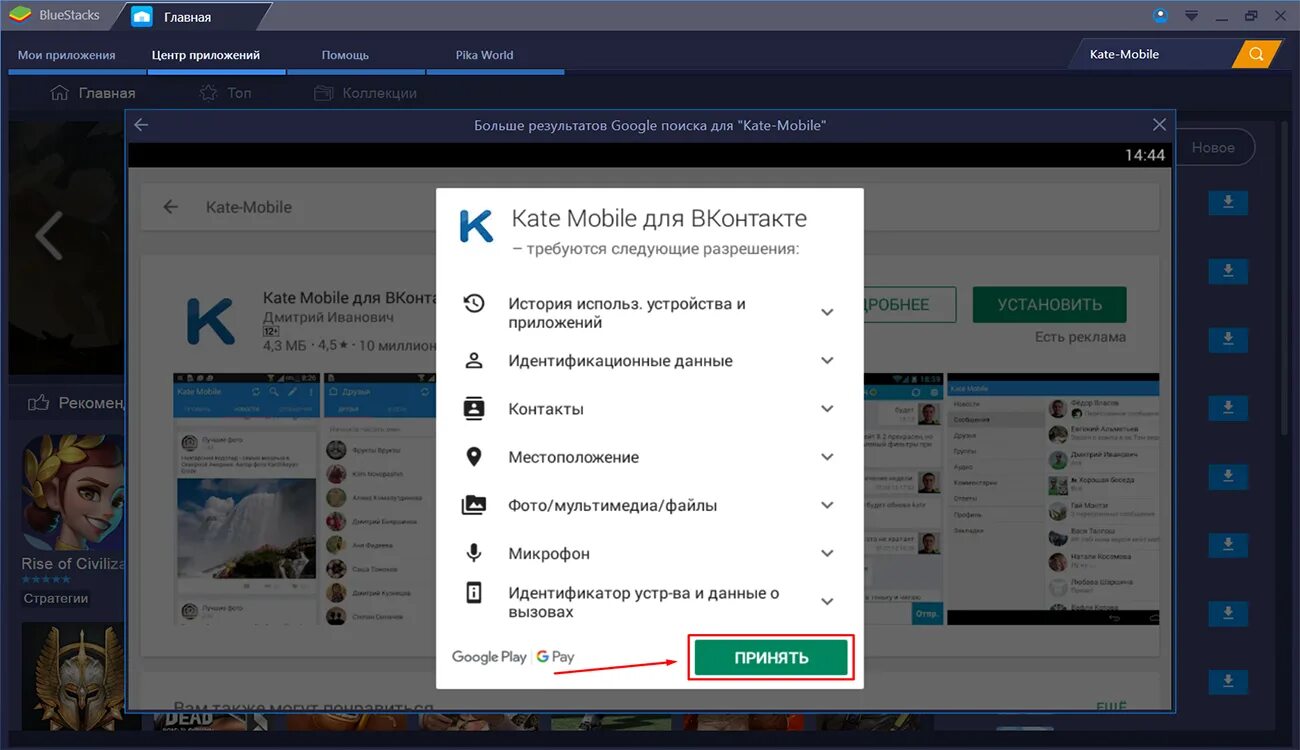
Task: Click the partially hidden ПОДРОБНЕЕ button
Action: coord(910,305)
